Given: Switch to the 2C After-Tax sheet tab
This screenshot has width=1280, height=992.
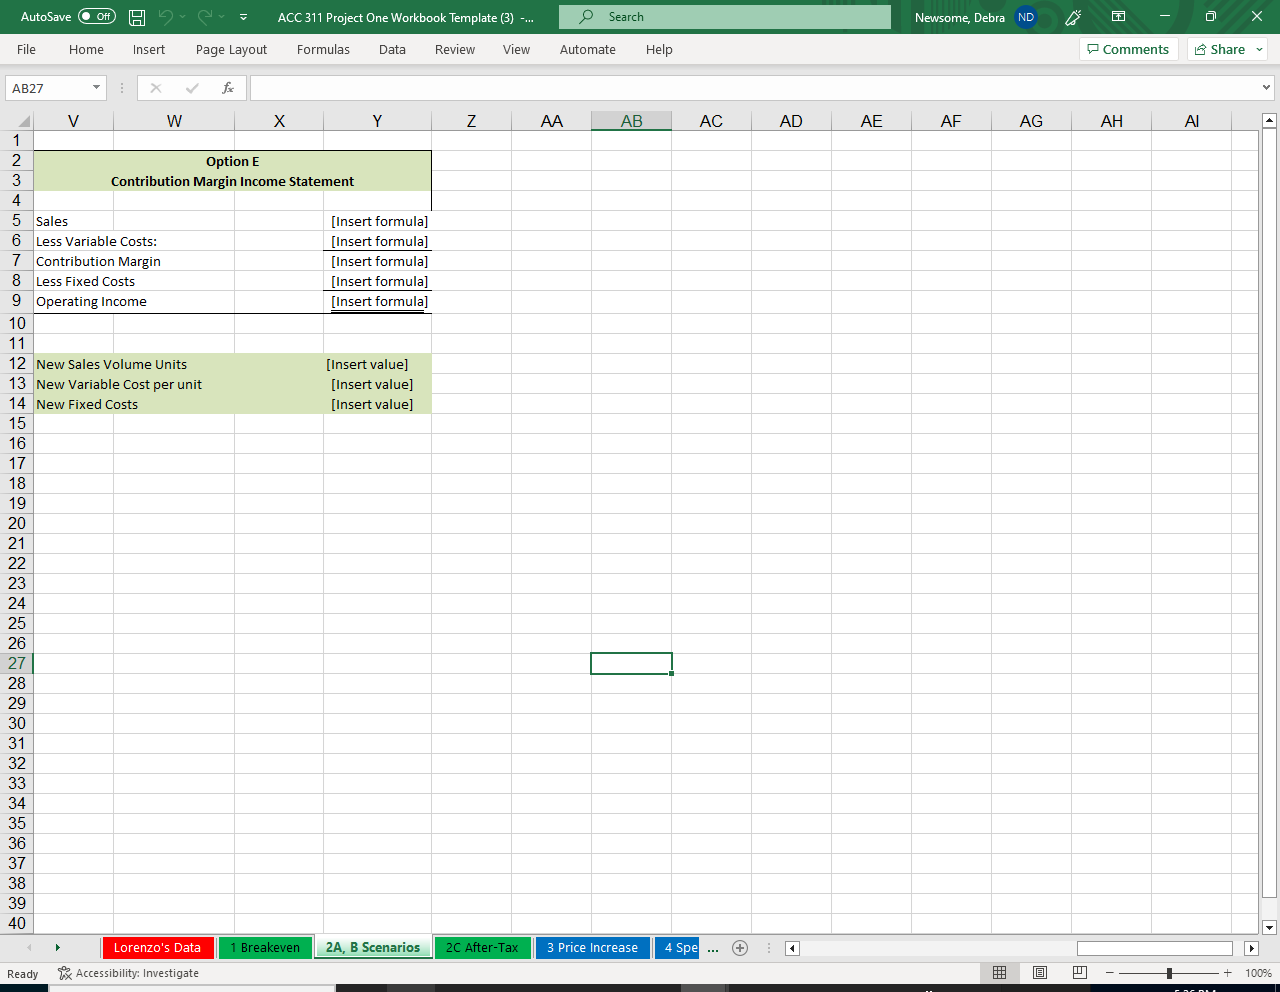Looking at the screenshot, I should (x=482, y=948).
